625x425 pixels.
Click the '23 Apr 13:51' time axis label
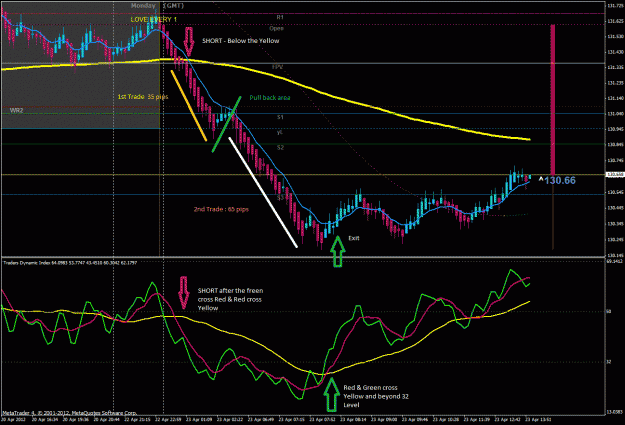click(538, 420)
